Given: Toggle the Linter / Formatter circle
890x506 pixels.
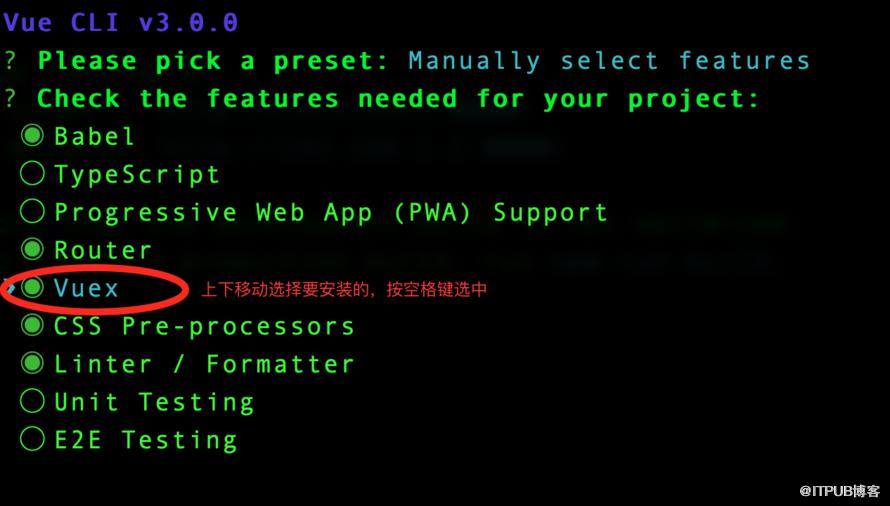Looking at the screenshot, I should tap(32, 363).
